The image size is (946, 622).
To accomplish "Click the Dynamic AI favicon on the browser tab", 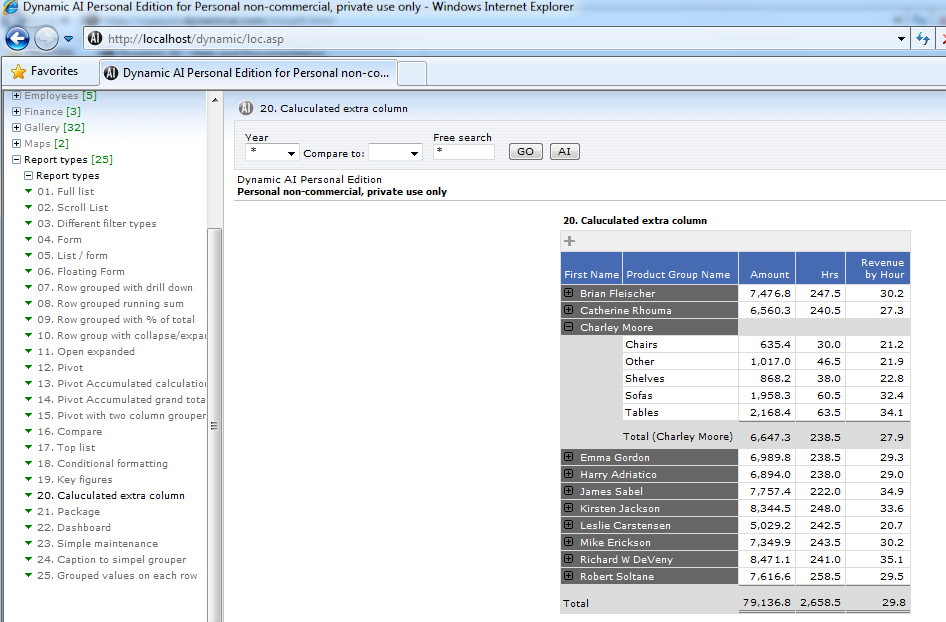I will point(110,72).
